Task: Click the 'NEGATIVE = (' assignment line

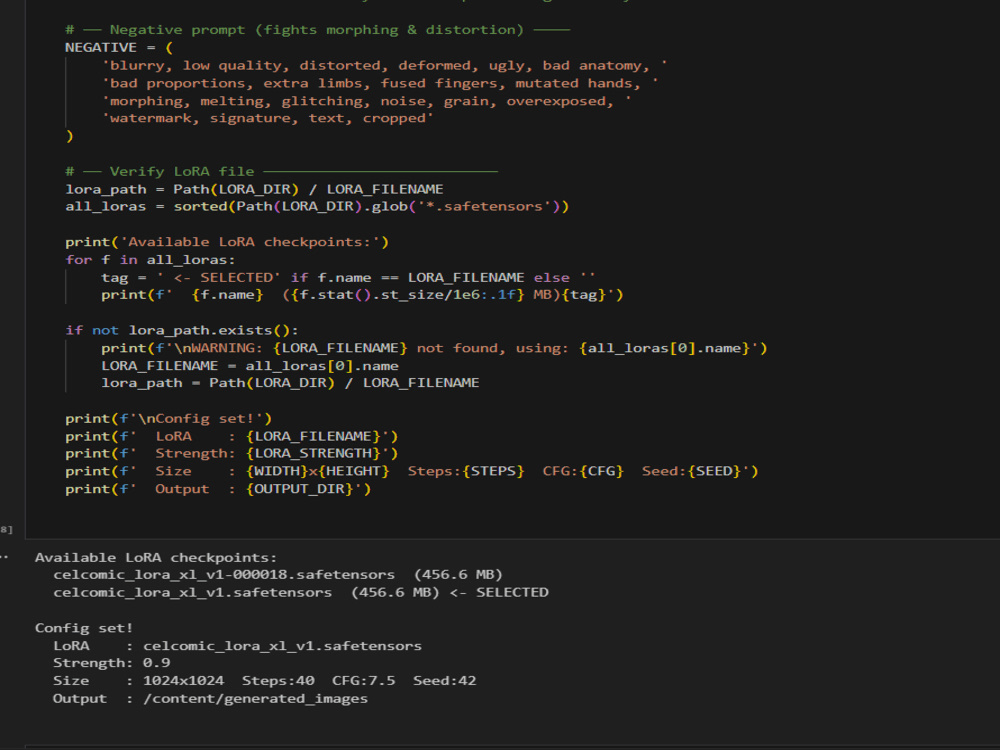Action: 119,48
